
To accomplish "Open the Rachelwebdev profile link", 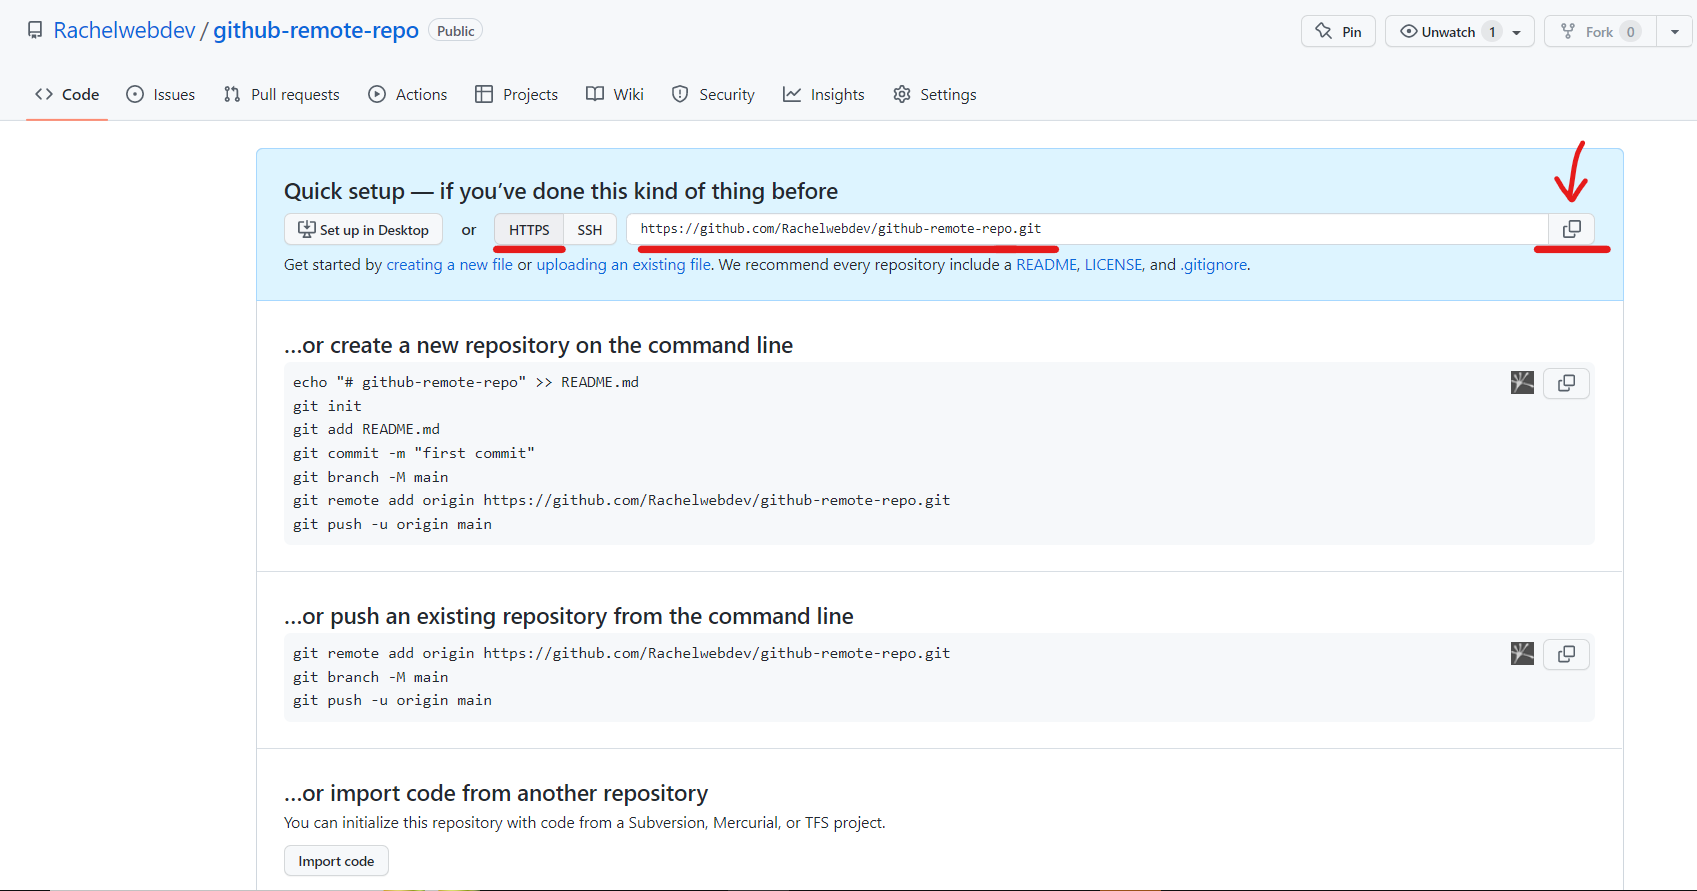I will [124, 31].
